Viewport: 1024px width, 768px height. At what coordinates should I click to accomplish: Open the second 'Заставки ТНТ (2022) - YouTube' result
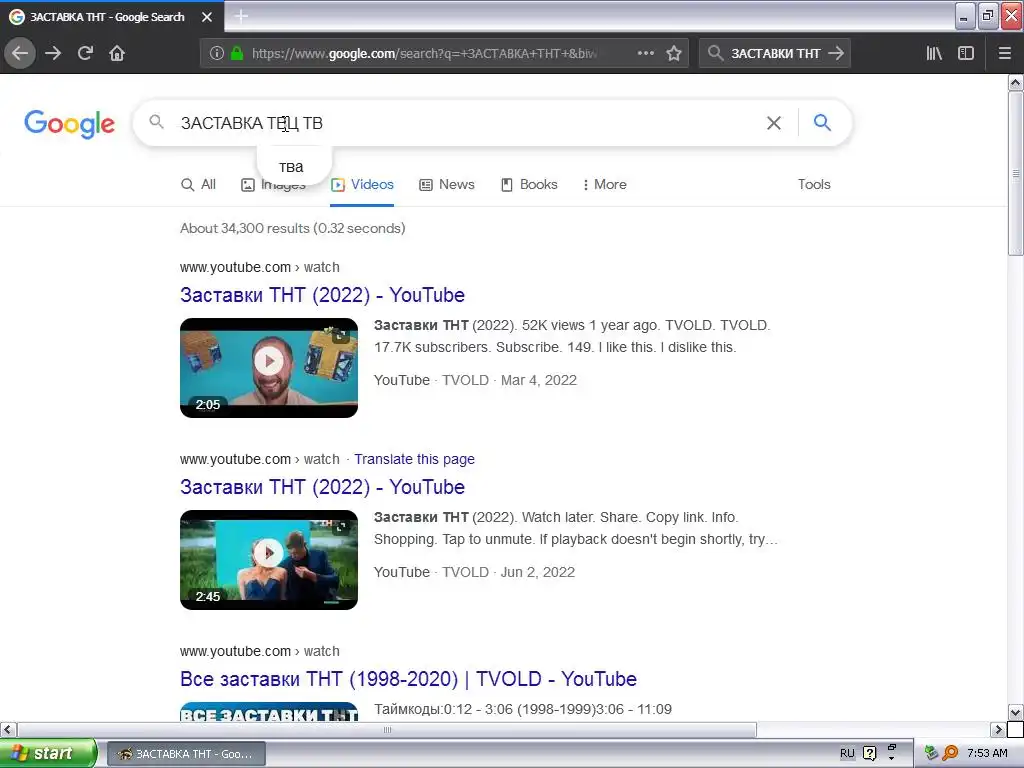click(x=322, y=487)
